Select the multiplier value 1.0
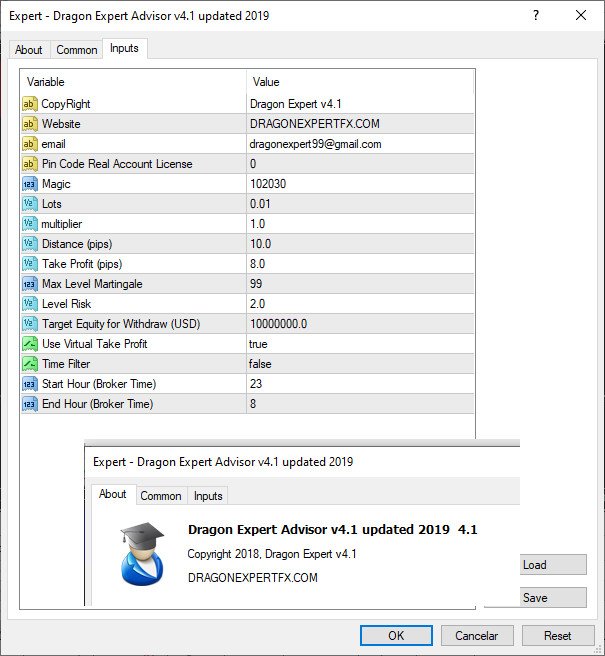Screen dimensions: 605x656 (x=361, y=224)
